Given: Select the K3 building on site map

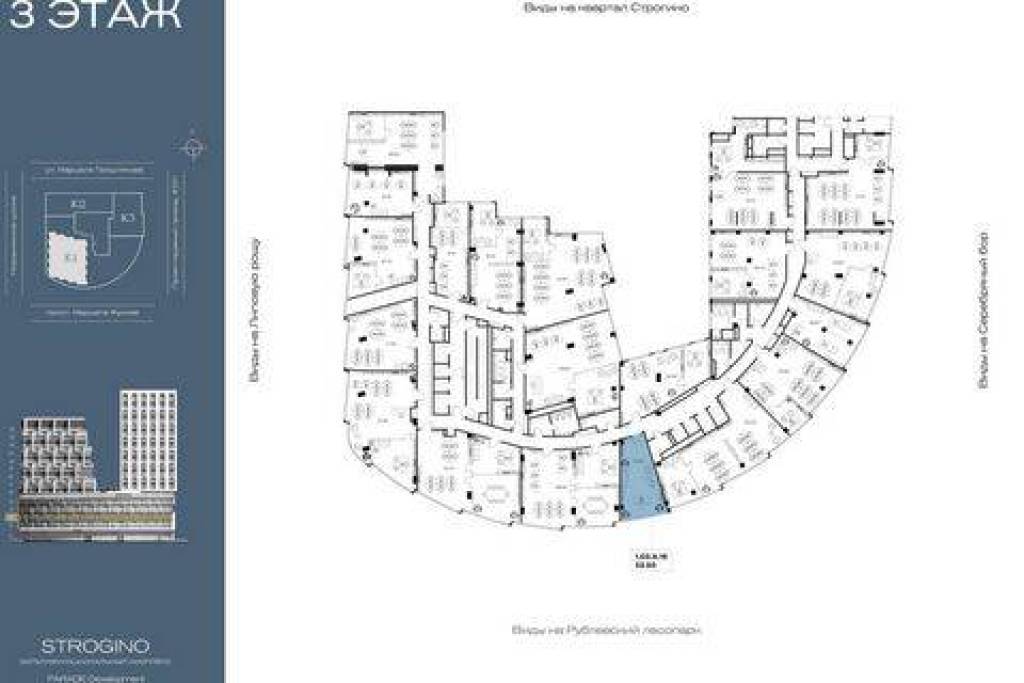Looking at the screenshot, I should 128,217.
